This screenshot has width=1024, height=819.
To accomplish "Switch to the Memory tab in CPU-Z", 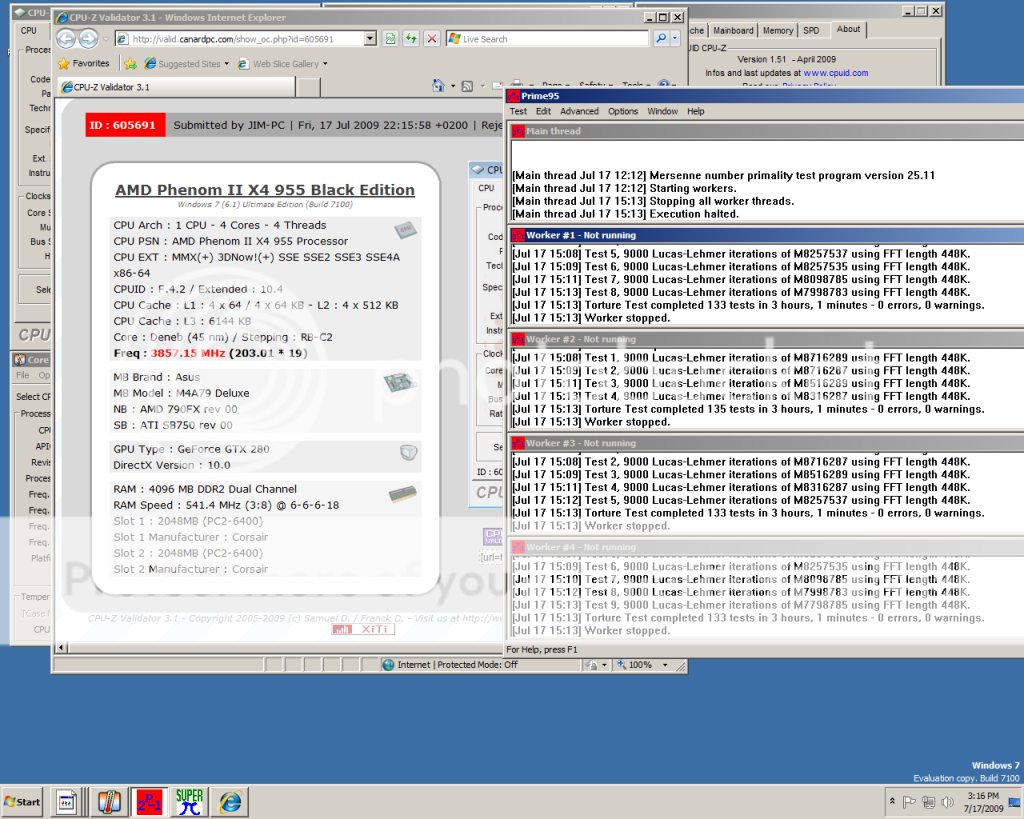I will (x=778, y=30).
